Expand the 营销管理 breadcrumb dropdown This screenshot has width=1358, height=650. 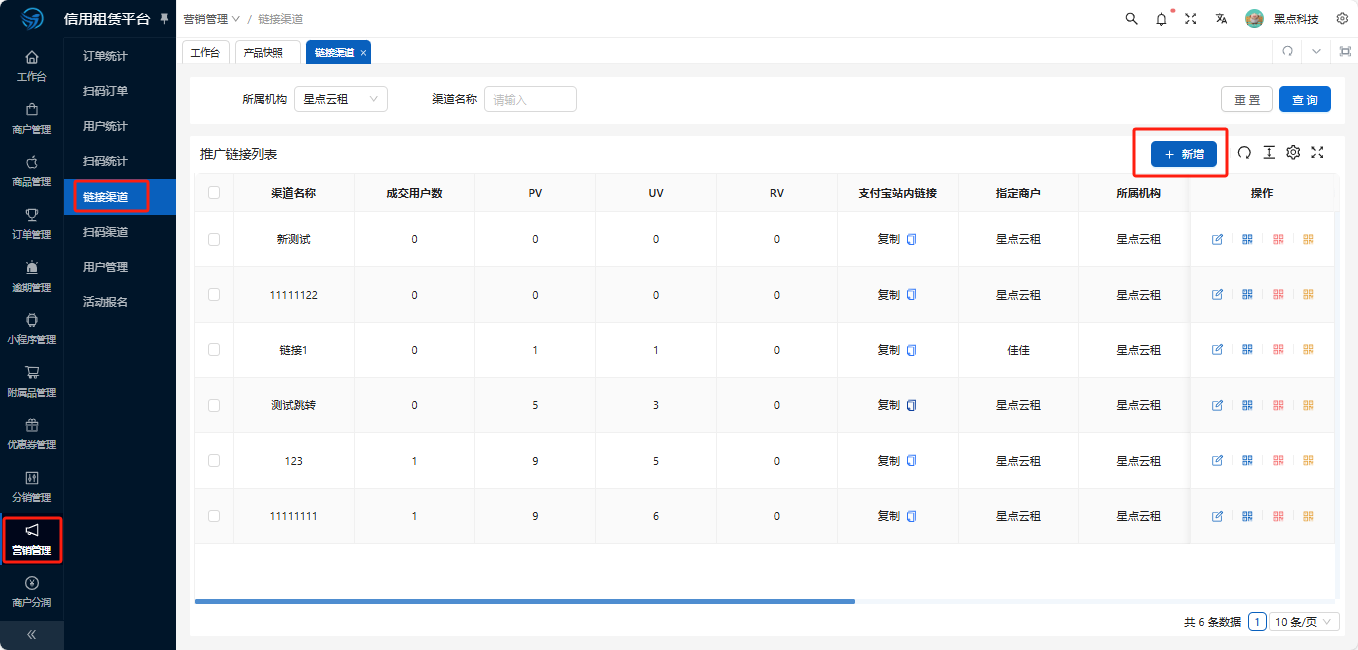211,19
